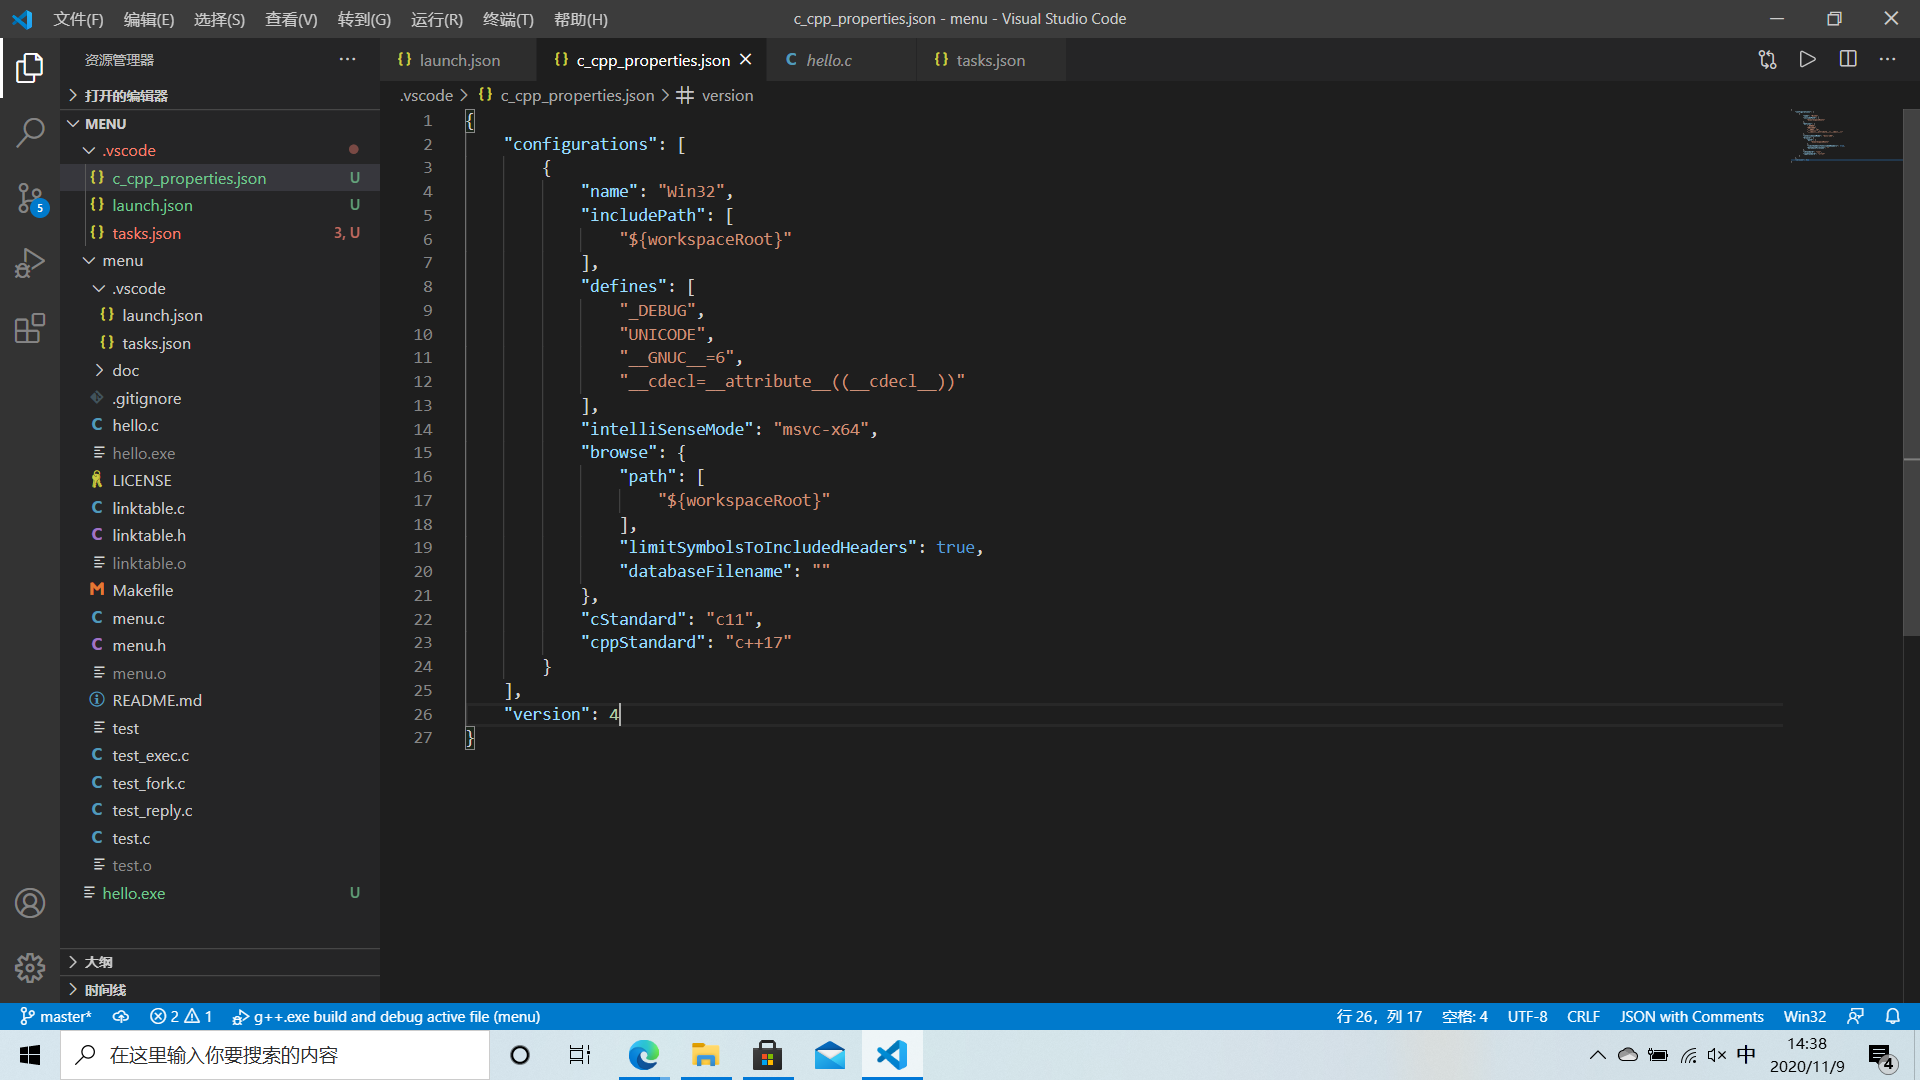The width and height of the screenshot is (1920, 1080).
Task: Click JSON with Comments language mode
Action: [1691, 1016]
